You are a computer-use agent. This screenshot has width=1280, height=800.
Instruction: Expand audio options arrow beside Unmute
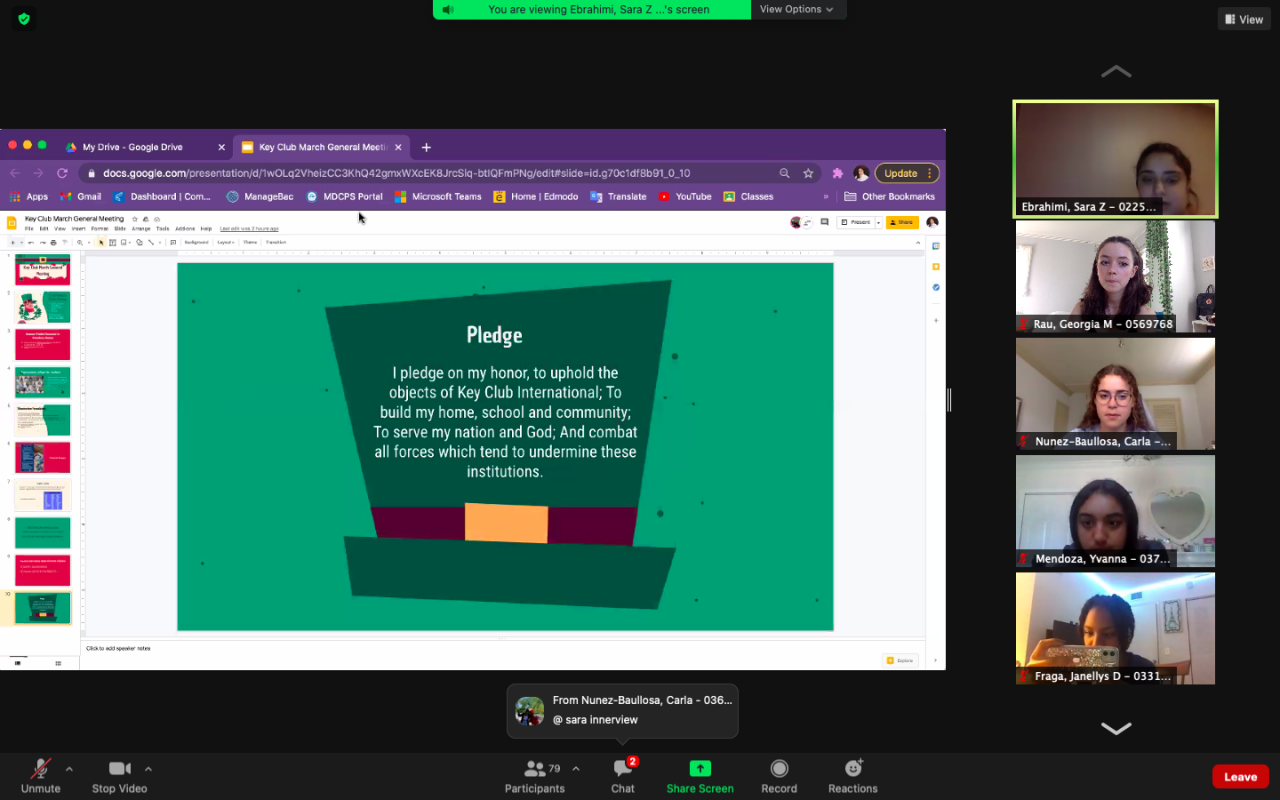point(69,769)
